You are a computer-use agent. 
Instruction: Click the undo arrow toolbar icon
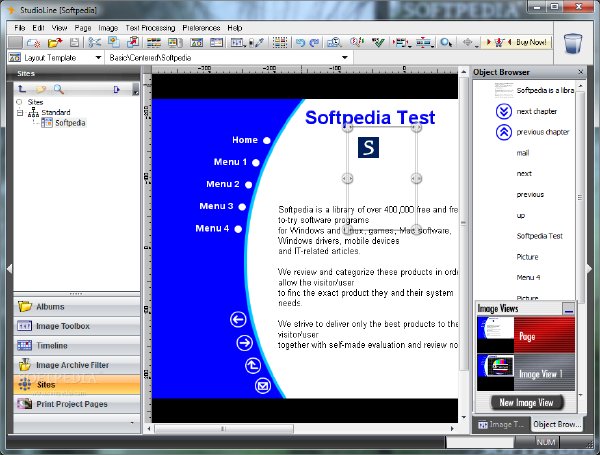coord(300,42)
